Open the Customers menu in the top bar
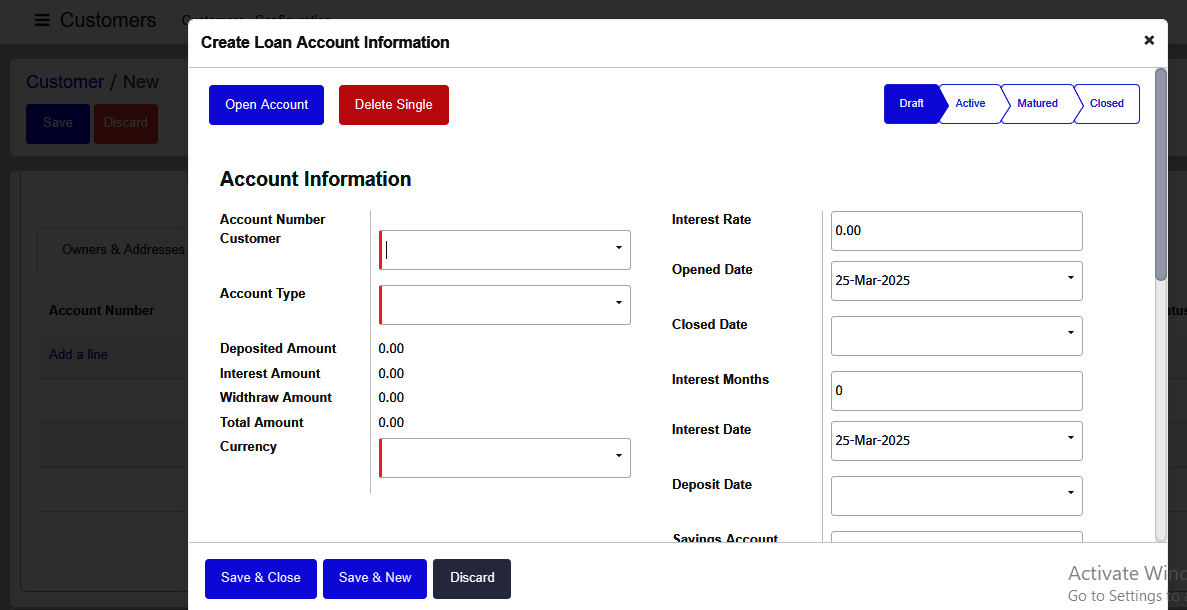 pos(211,20)
